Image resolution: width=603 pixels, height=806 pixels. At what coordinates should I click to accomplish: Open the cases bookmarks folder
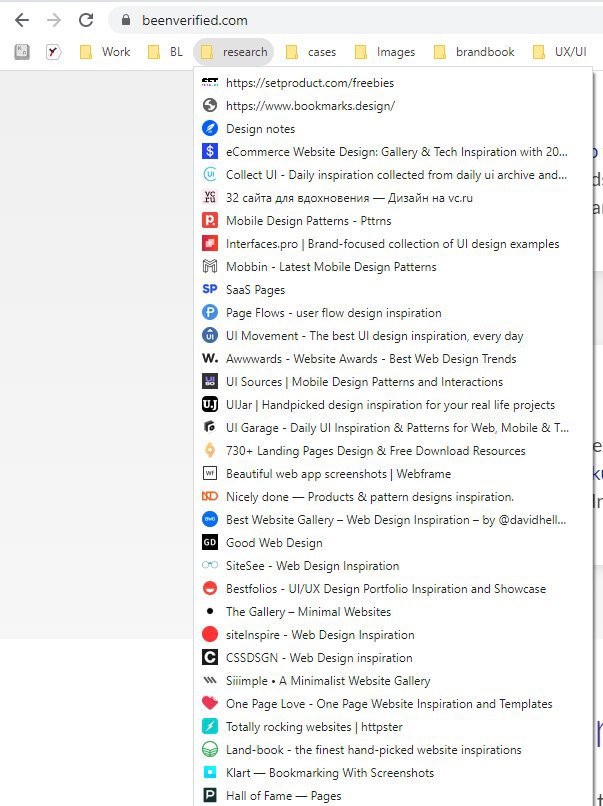coord(311,51)
